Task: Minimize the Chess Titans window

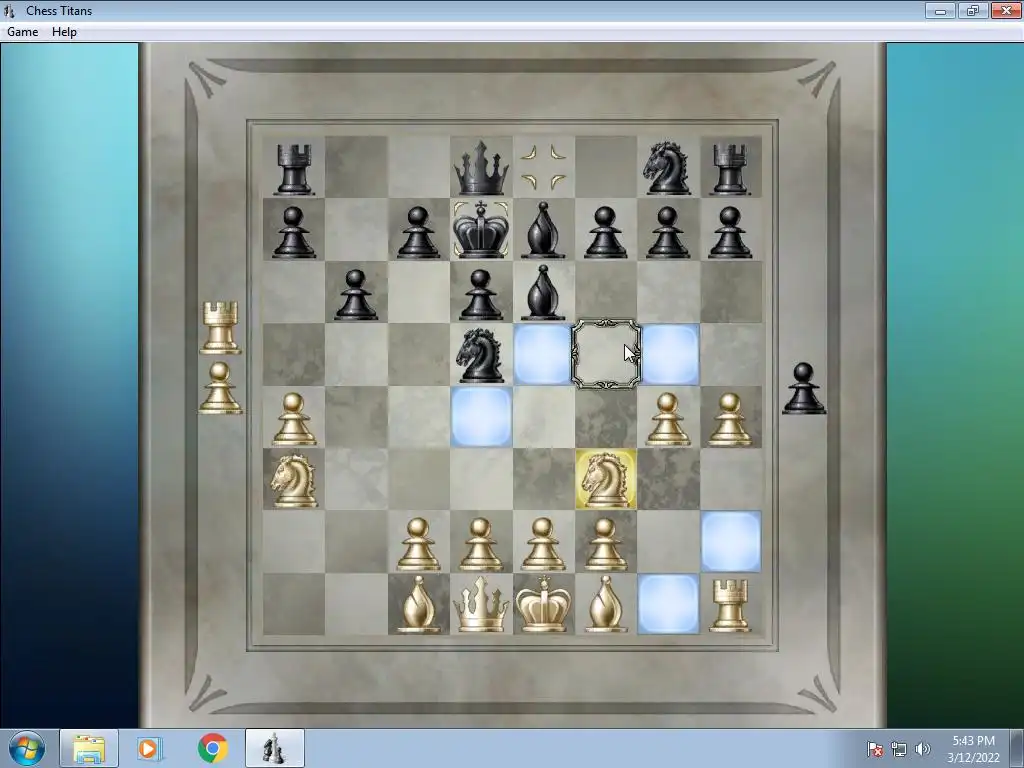Action: pos(940,10)
